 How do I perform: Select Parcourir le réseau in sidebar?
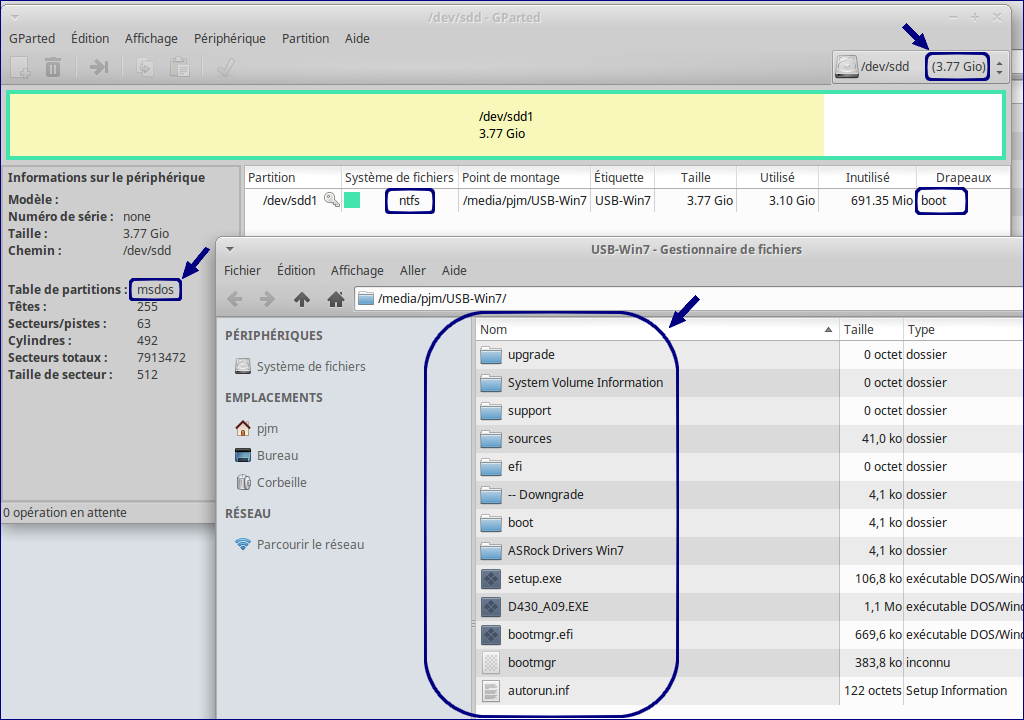[x=310, y=544]
